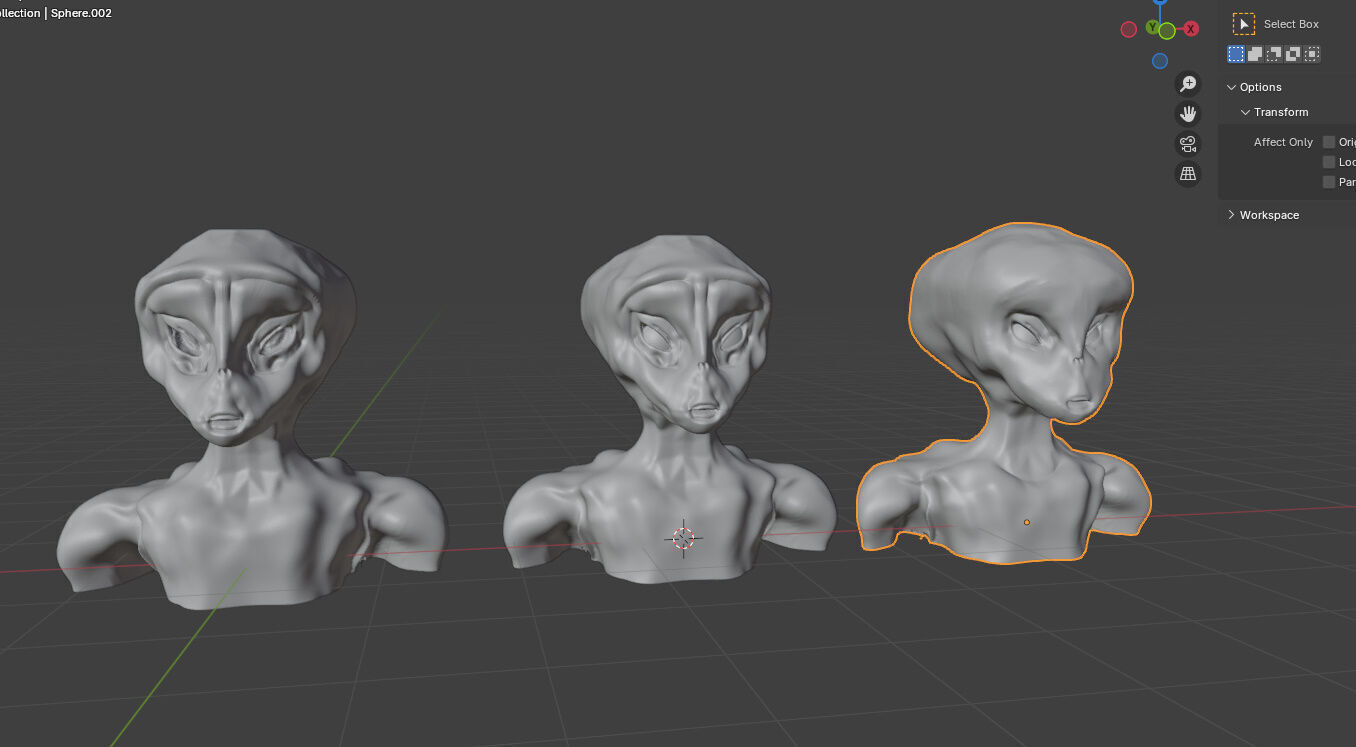Screen dimensions: 1356x747
Task: Expand the Workspace panel
Action: [x=1232, y=215]
